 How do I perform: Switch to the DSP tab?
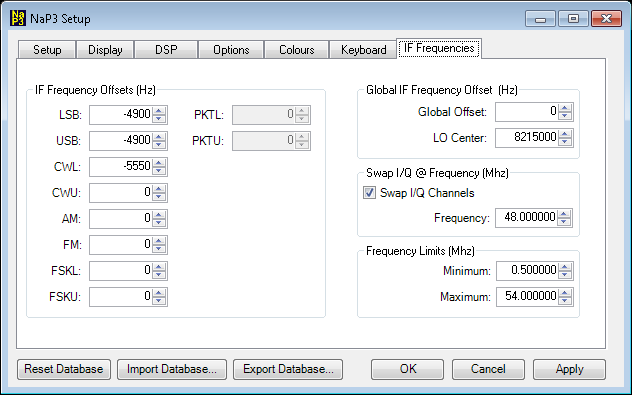[166, 50]
